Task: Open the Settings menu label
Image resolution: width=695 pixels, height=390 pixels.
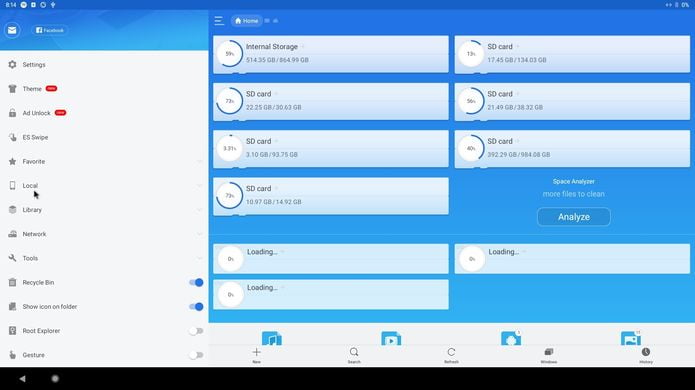Action: click(x=34, y=64)
